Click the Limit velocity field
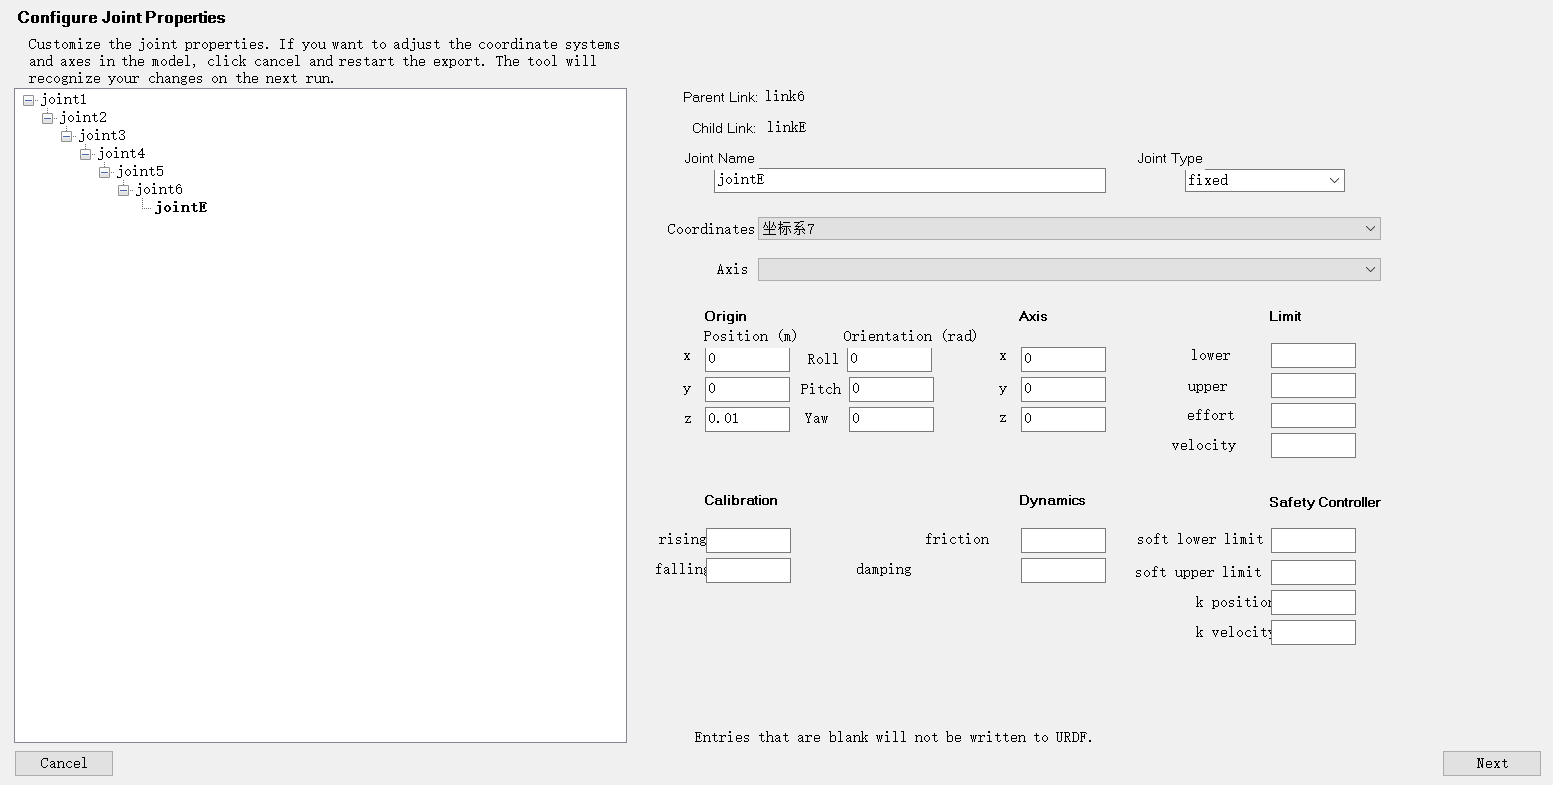The width and height of the screenshot is (1553, 785). click(x=1313, y=445)
